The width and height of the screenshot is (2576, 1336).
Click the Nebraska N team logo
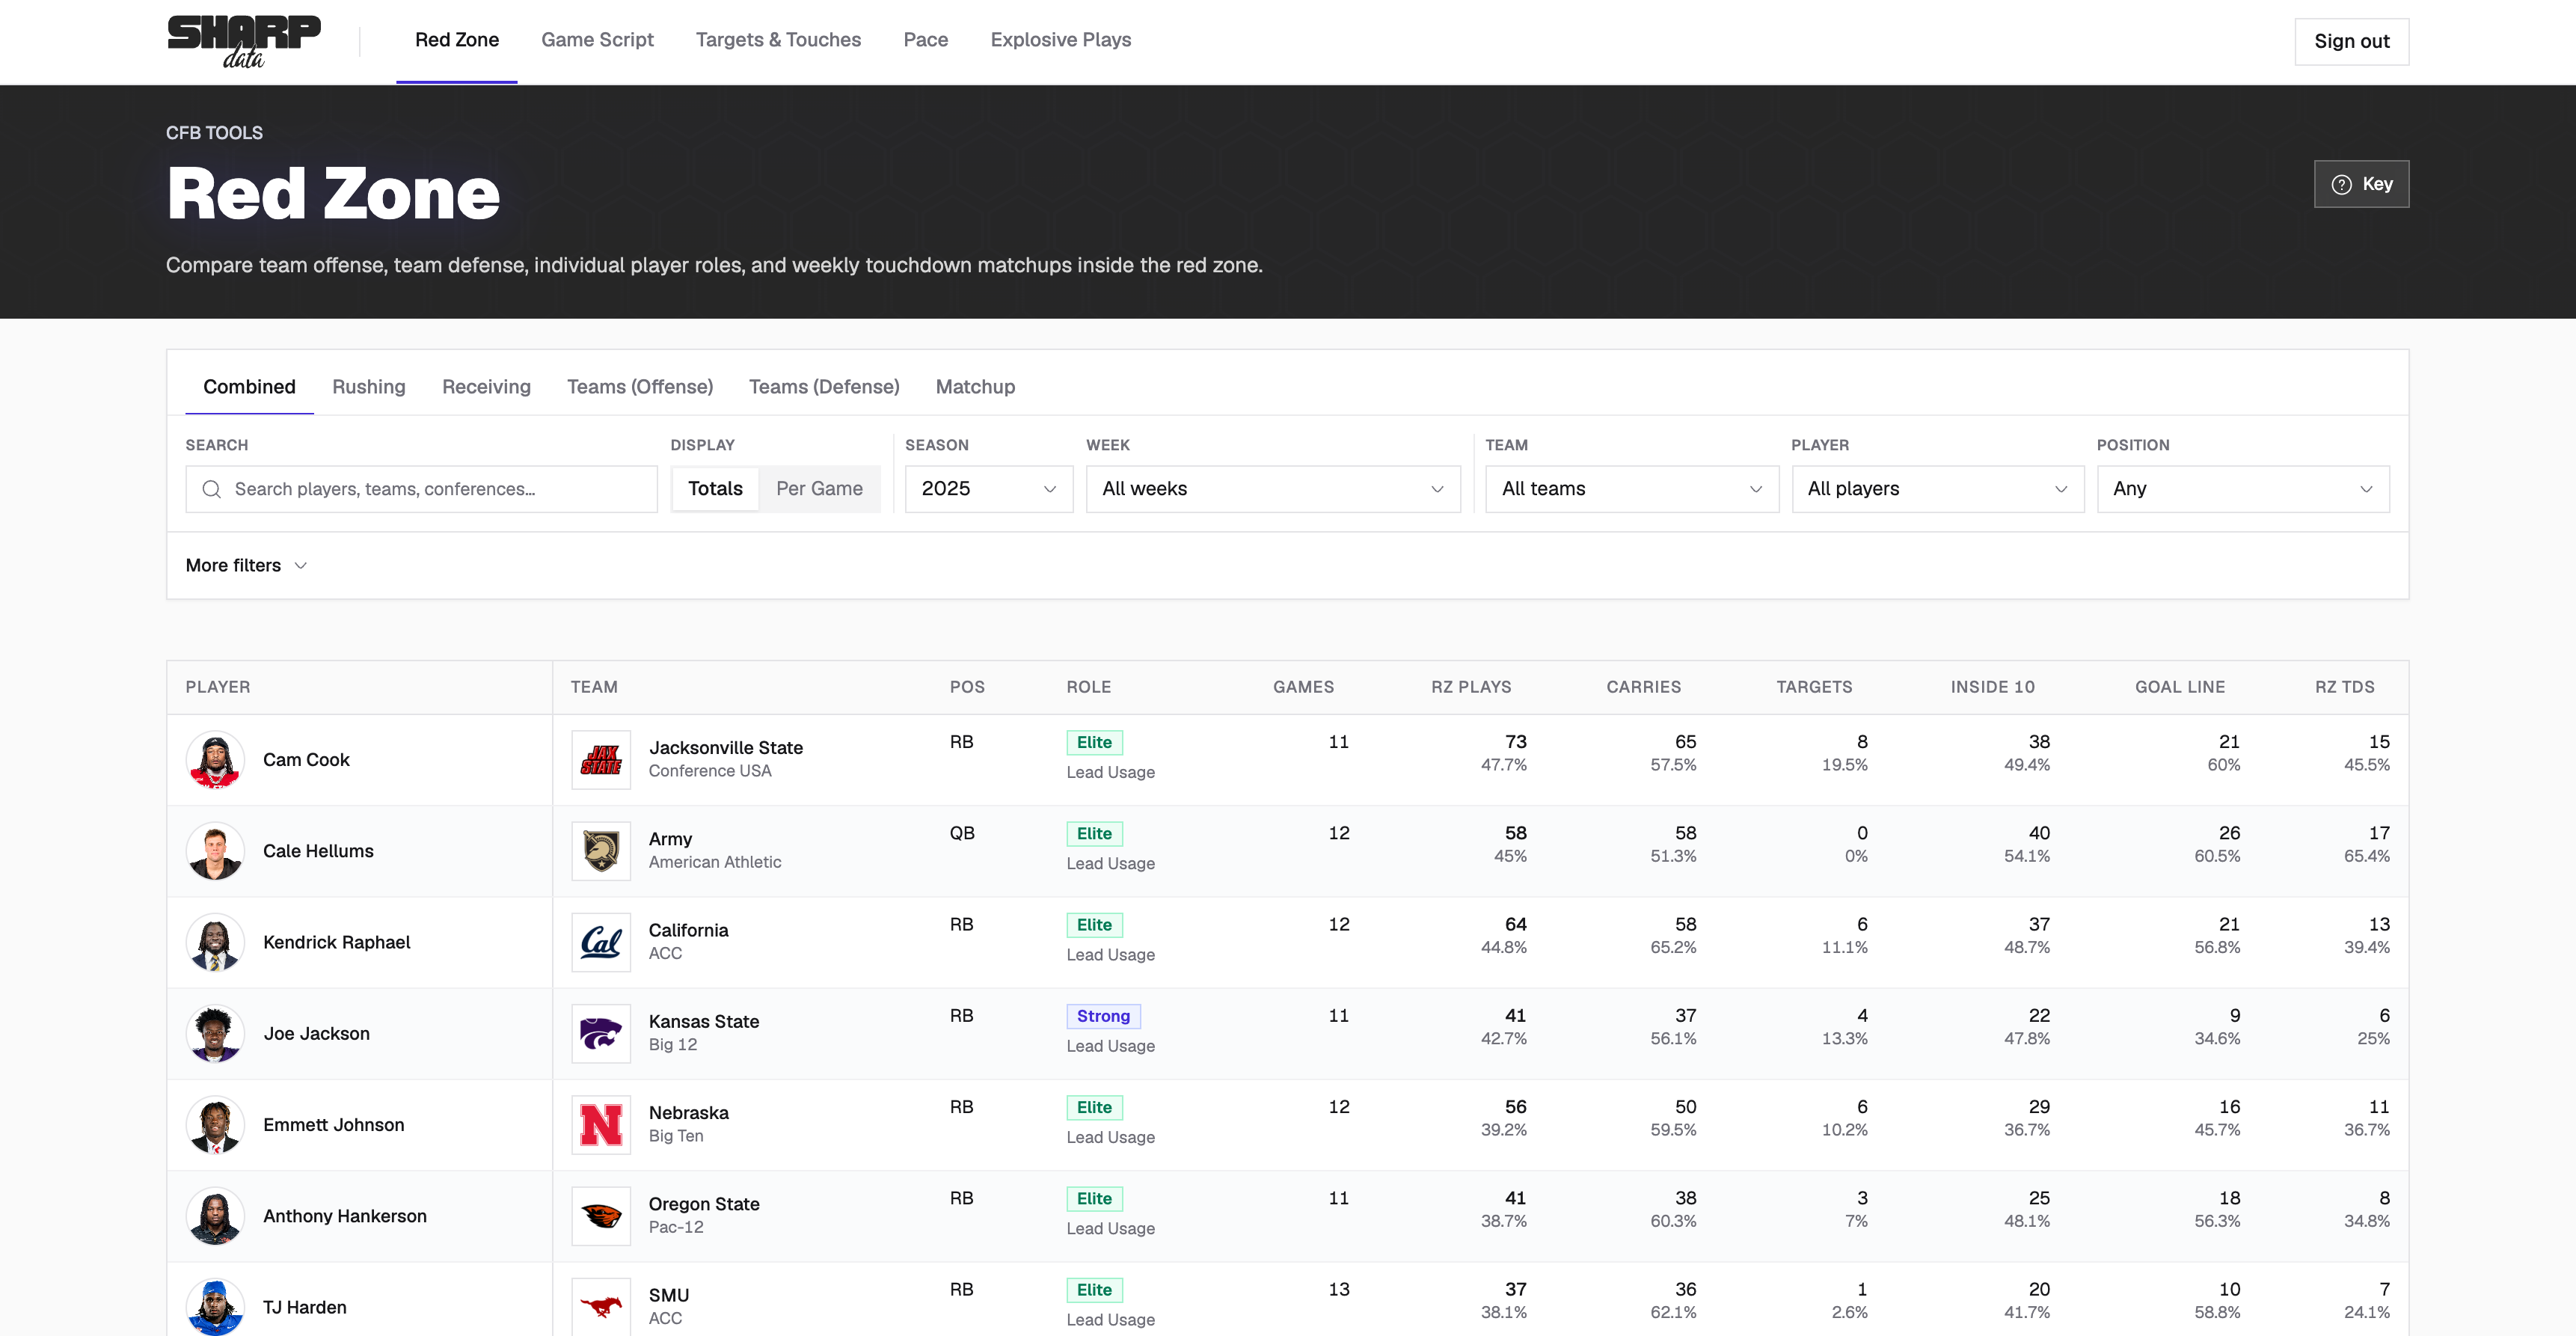(601, 1125)
